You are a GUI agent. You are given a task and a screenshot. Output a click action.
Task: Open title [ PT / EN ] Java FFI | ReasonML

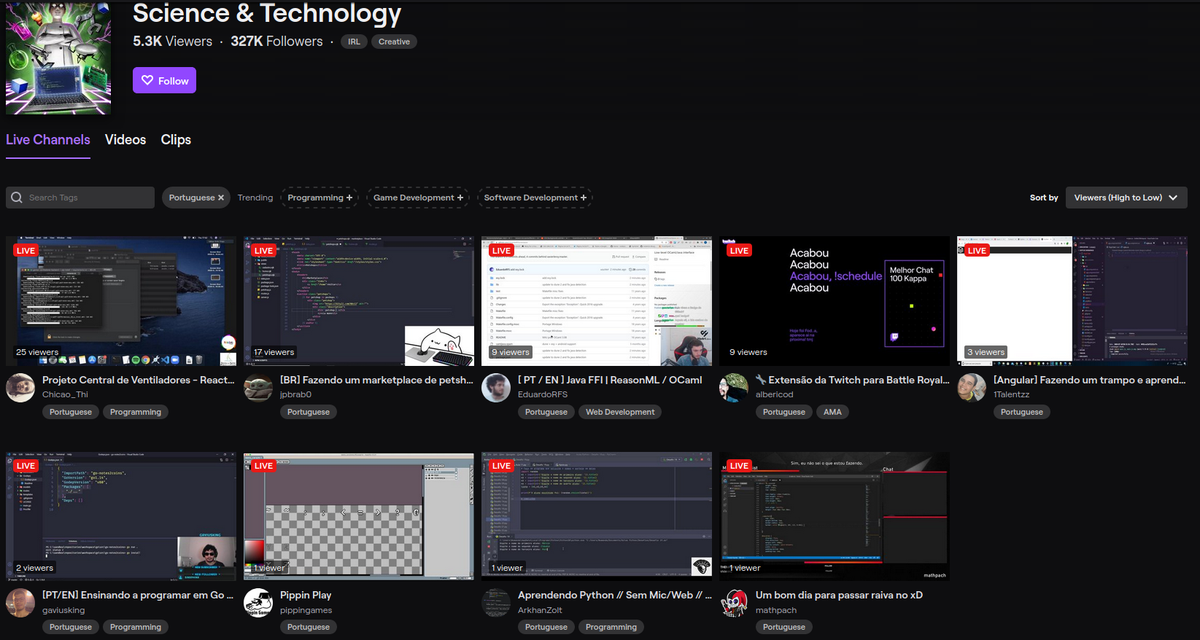point(610,380)
